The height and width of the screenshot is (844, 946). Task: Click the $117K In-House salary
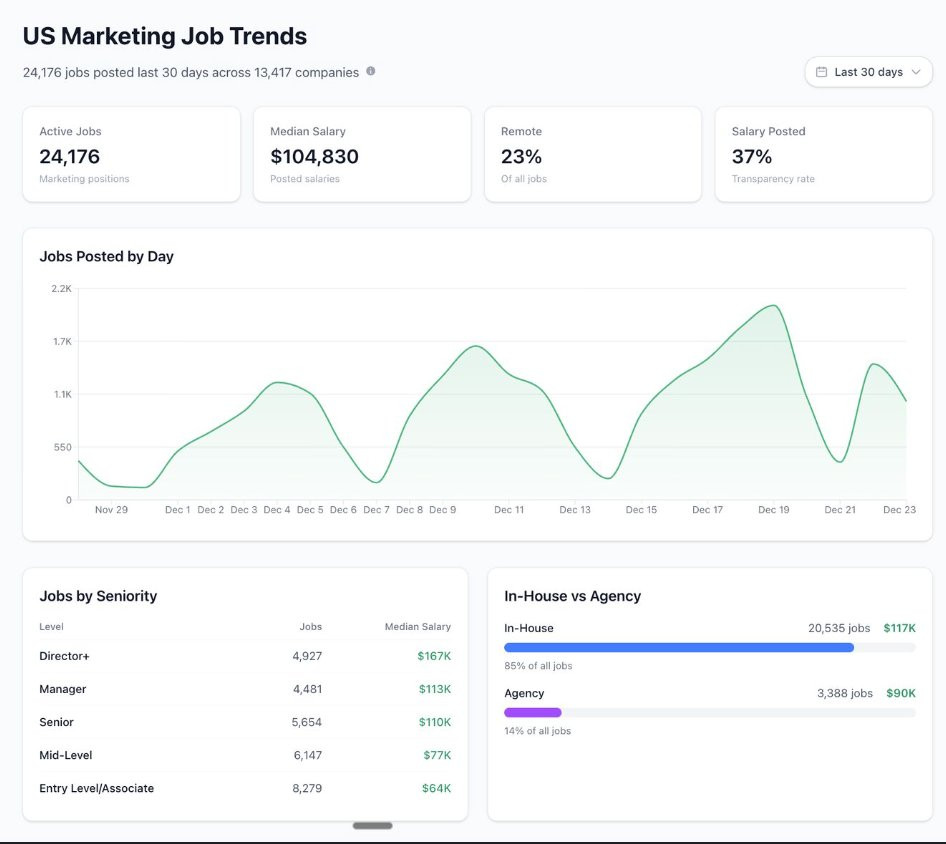[900, 628]
